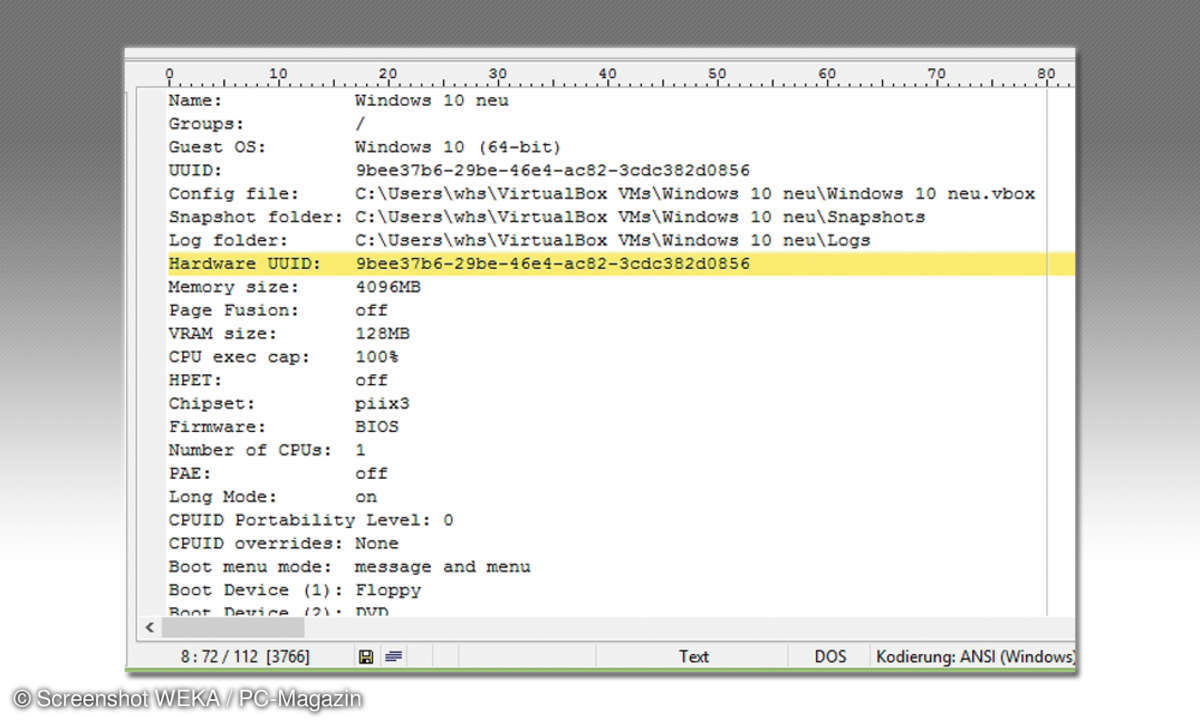The width and height of the screenshot is (1200, 720).
Task: Click the 'CPU exec cap:' label
Action: pos(239,357)
